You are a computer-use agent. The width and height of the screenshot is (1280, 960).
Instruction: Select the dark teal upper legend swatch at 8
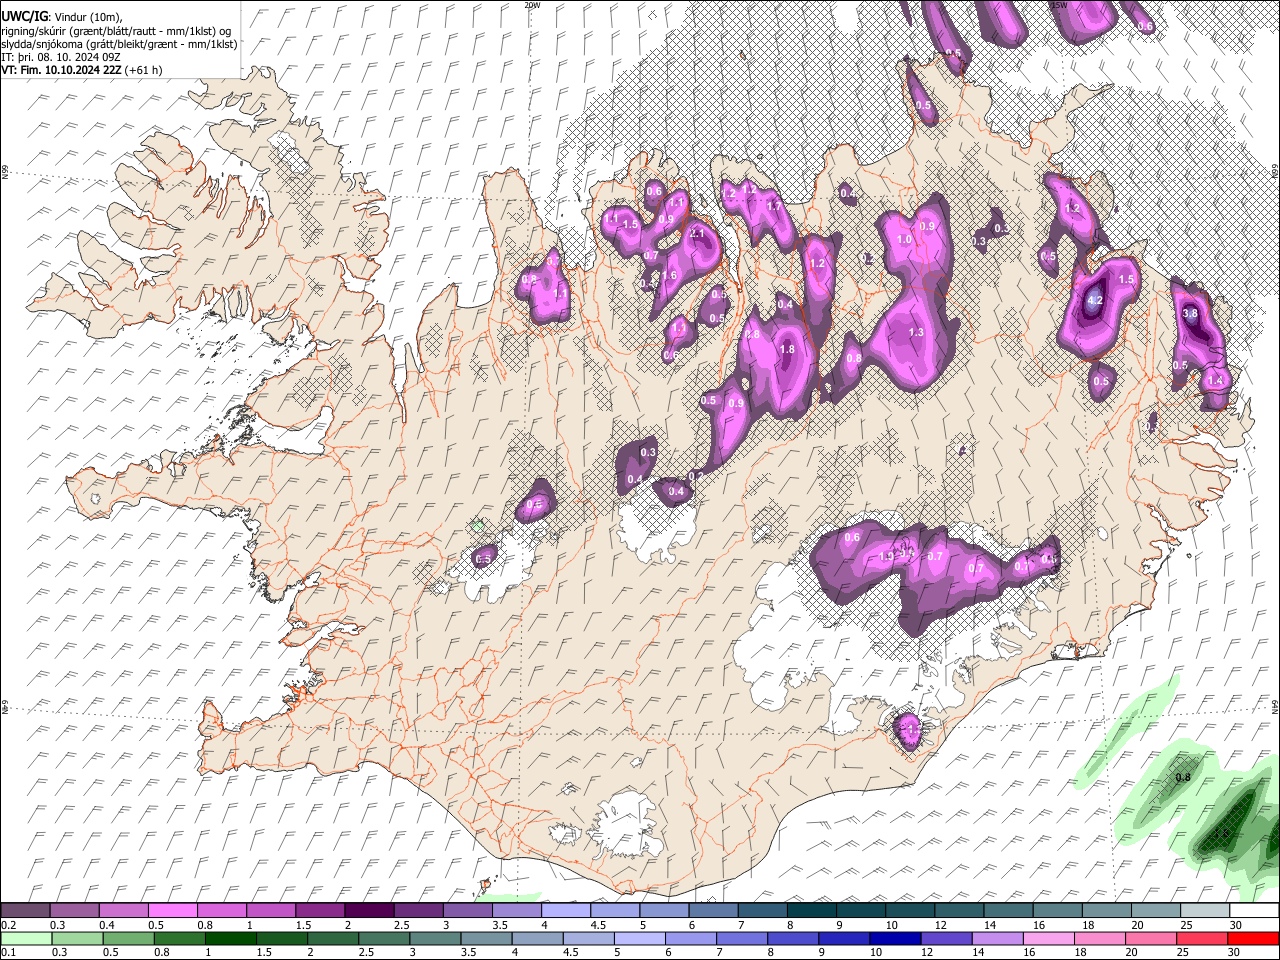click(811, 911)
